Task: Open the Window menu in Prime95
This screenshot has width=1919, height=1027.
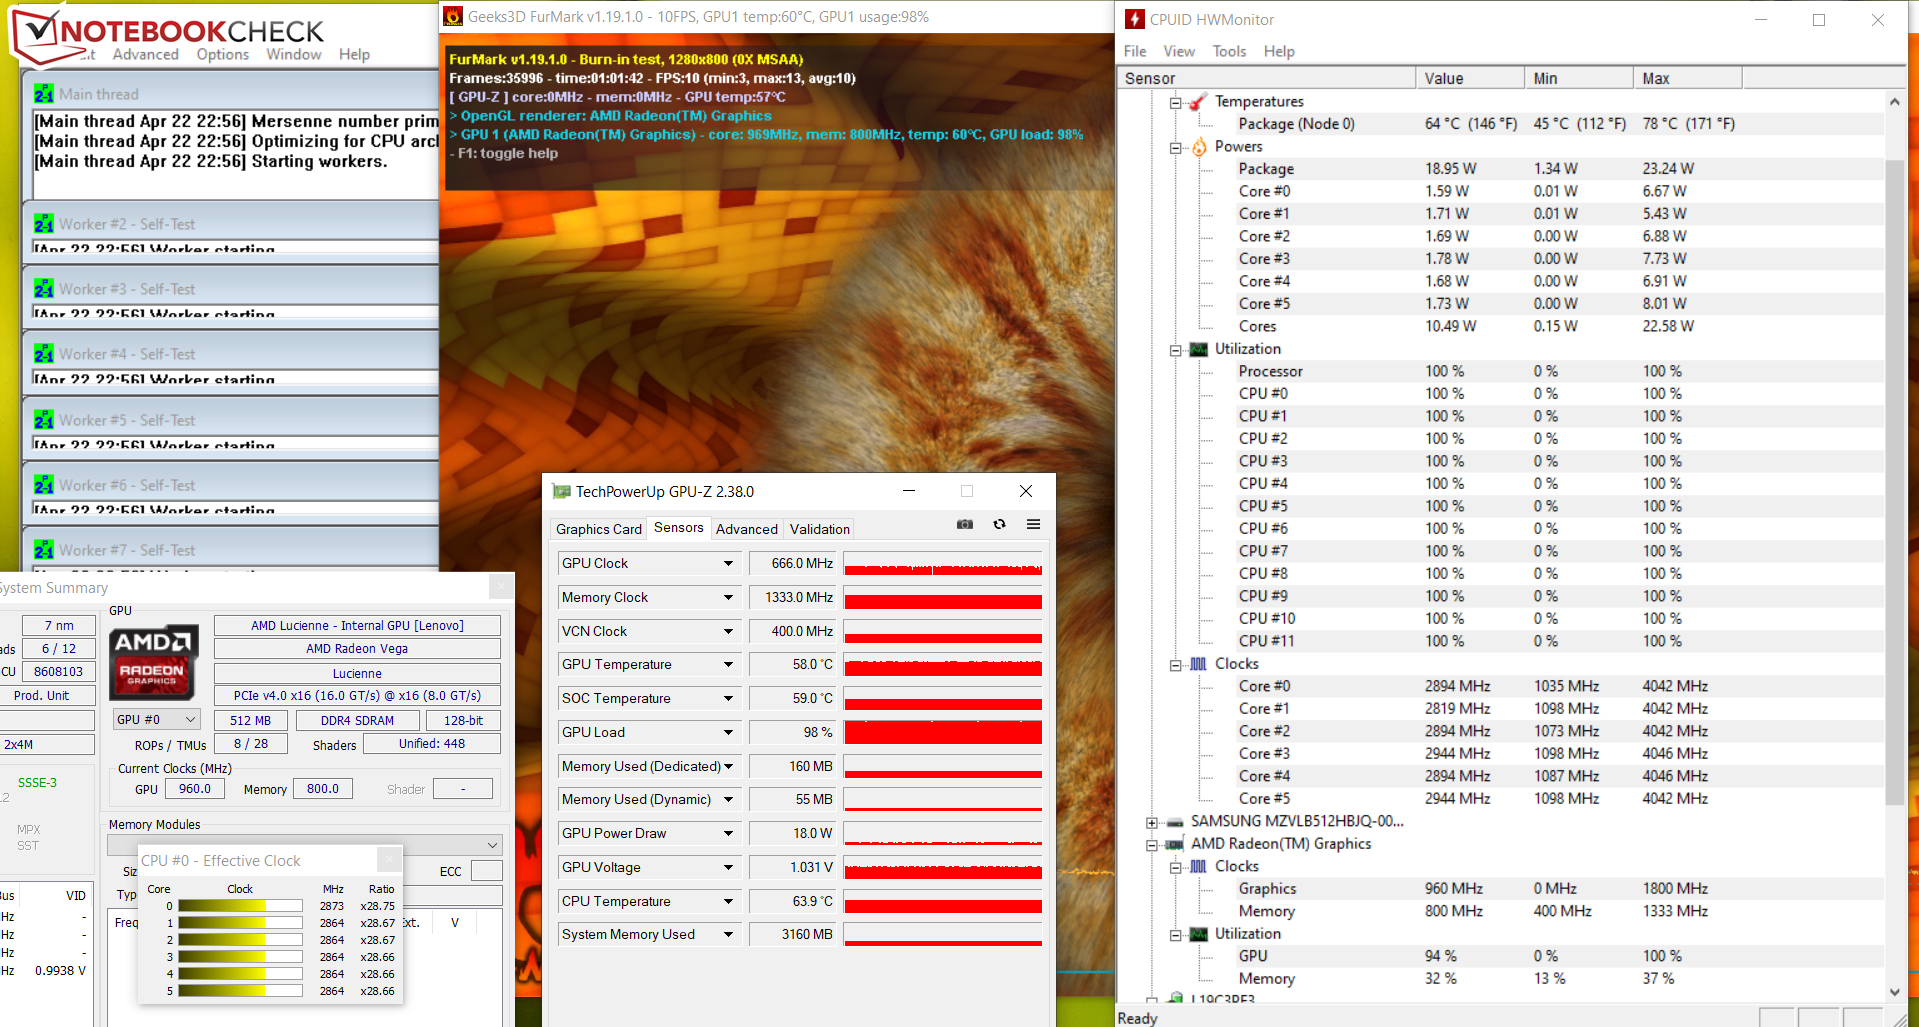Action: pyautogui.click(x=294, y=54)
